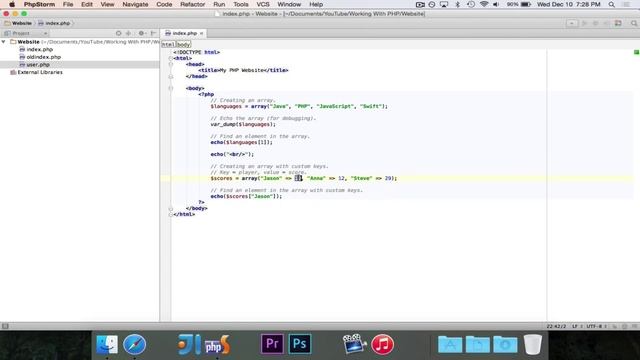Open the run configuration dropdown
Screen dimensions: 640x360
(572, 23)
